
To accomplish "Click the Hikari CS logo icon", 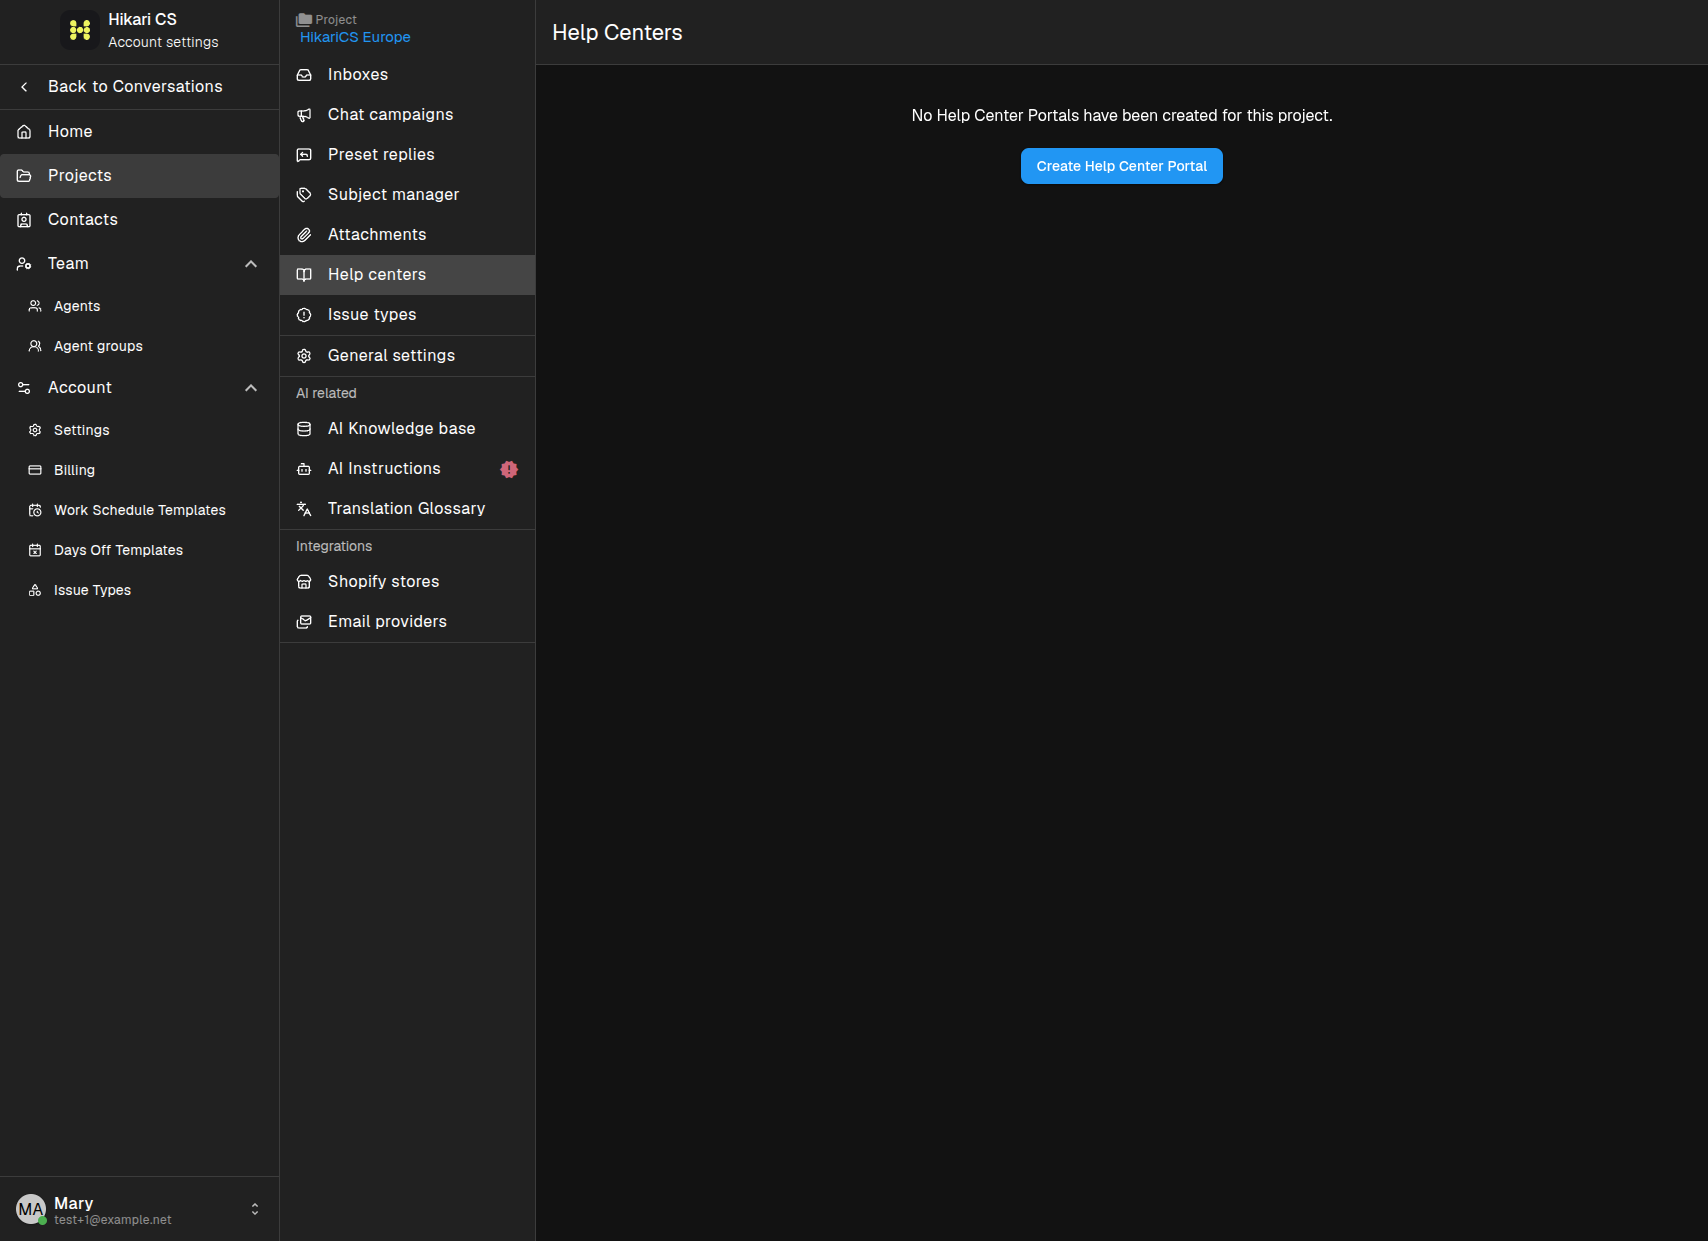I will (x=80, y=30).
